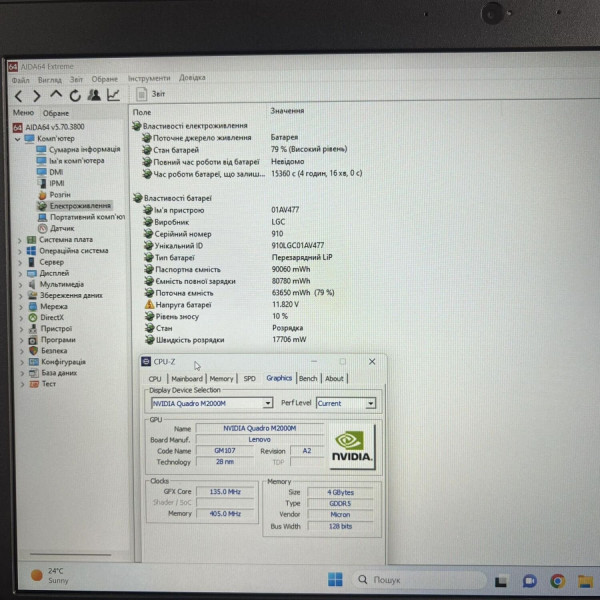Select Електроживлення in the tree

point(80,206)
